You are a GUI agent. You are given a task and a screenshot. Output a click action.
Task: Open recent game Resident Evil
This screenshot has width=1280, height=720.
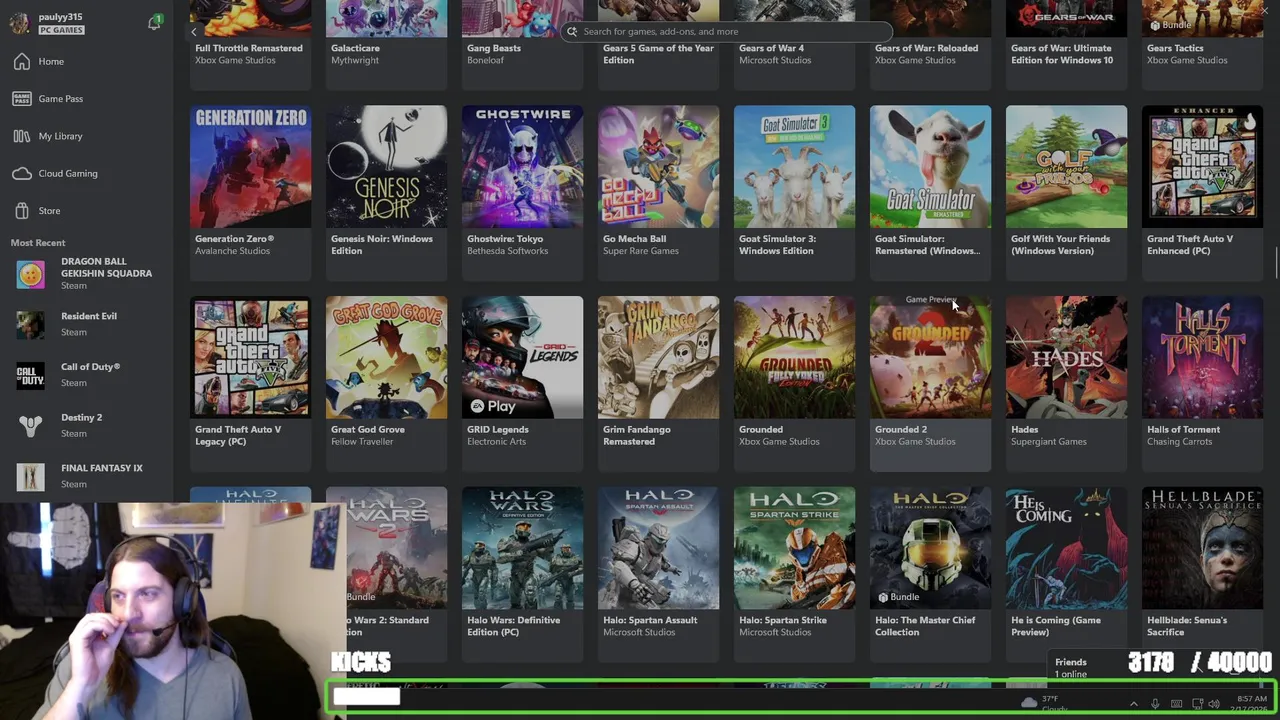click(86, 324)
